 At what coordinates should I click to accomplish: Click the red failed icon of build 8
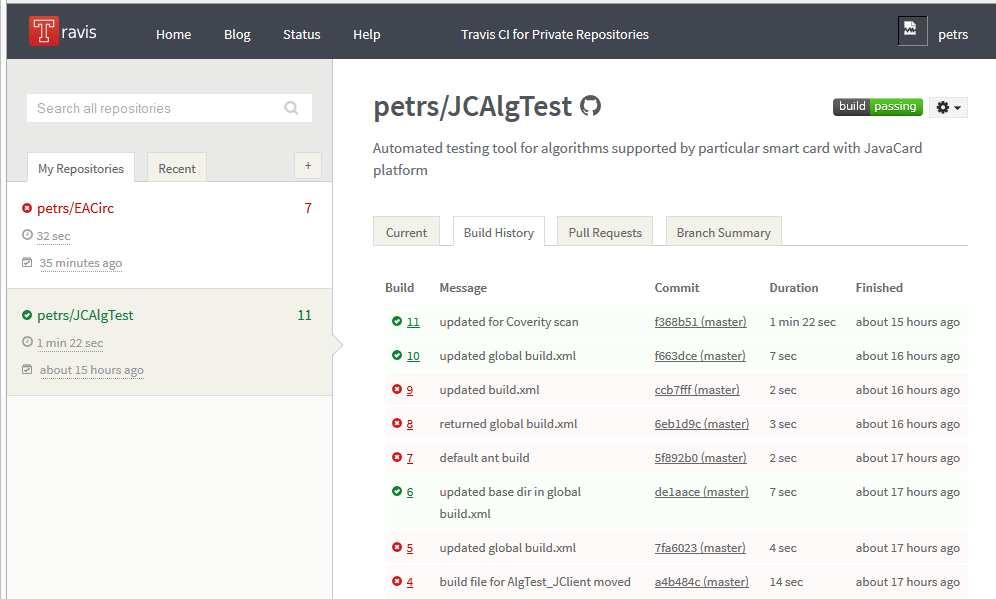tap(397, 423)
